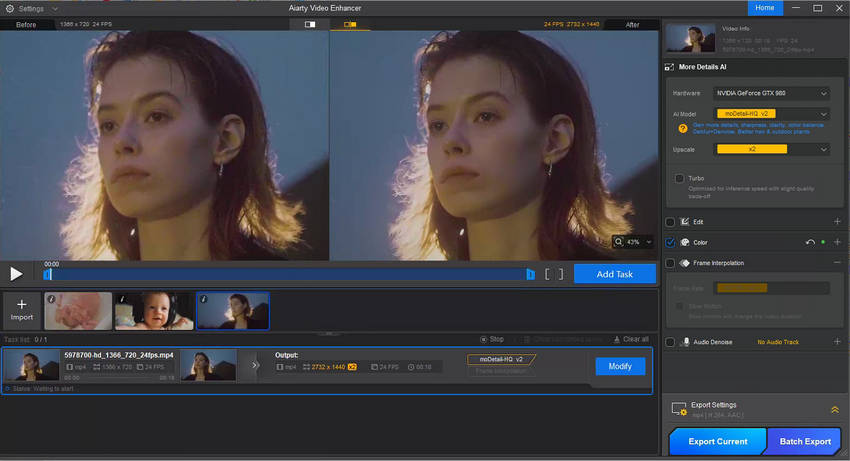Switch to Before view tab
Image resolution: width=850 pixels, height=461 pixels.
26,24
